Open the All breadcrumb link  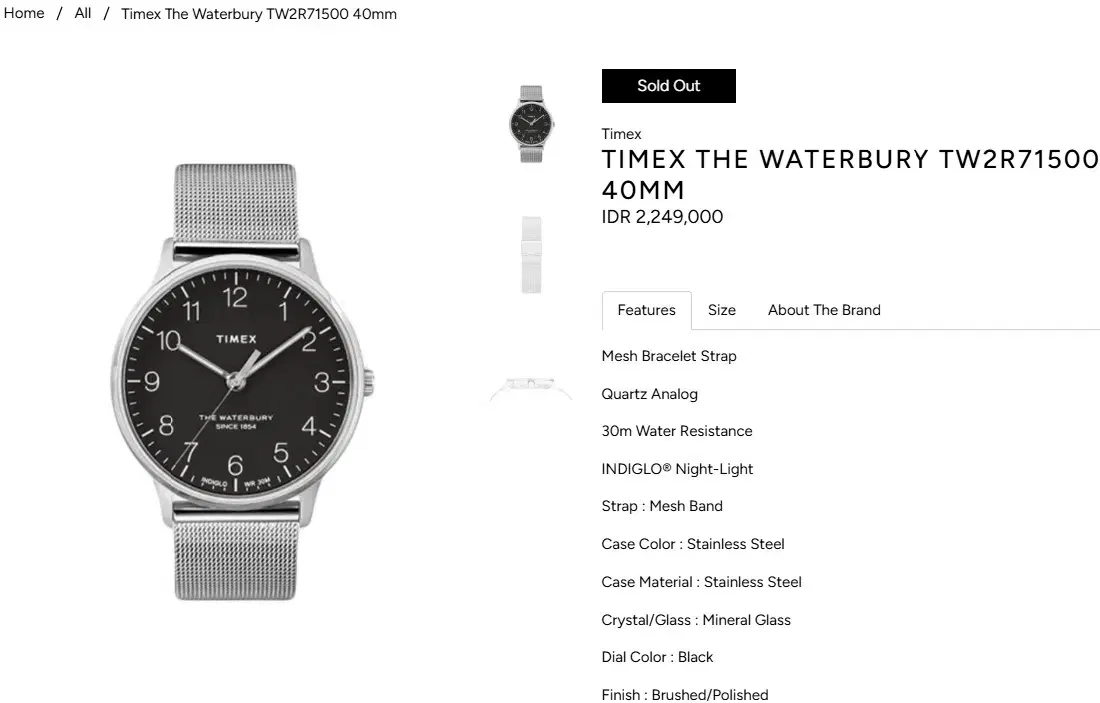[x=83, y=13]
